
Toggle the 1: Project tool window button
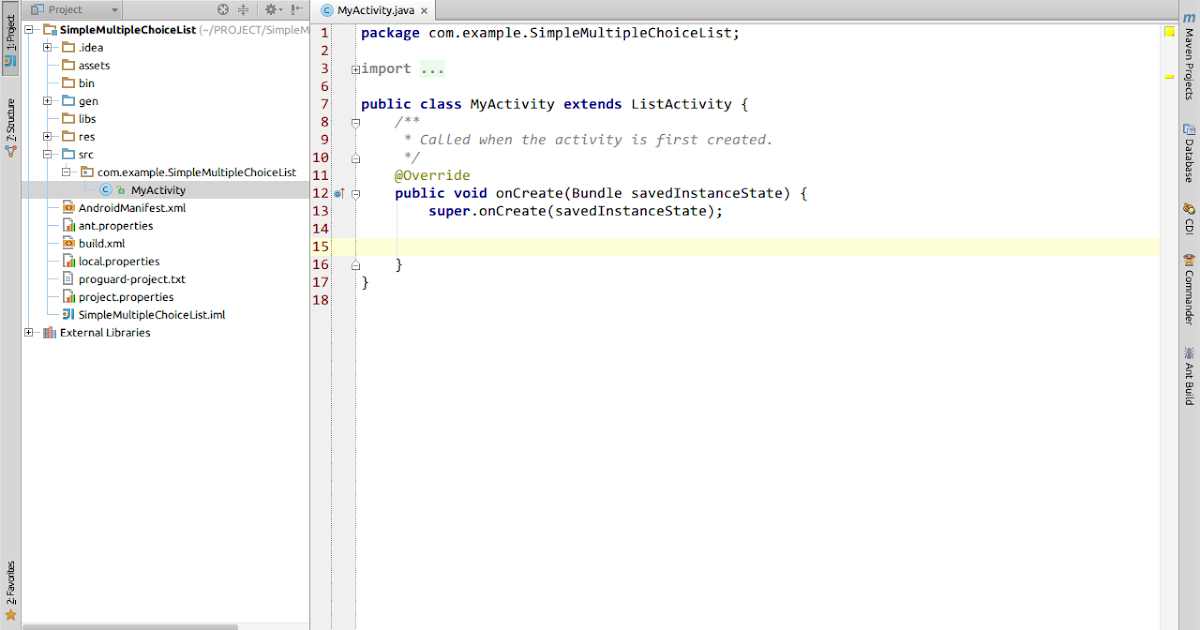pos(10,40)
